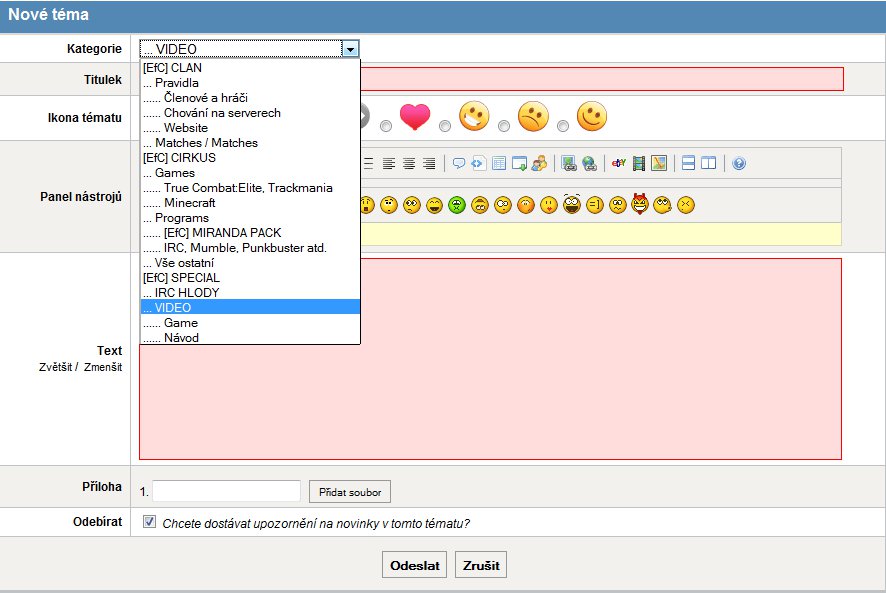Insert linked image using picture-chain icon
This screenshot has width=886, height=593.
coord(569,164)
